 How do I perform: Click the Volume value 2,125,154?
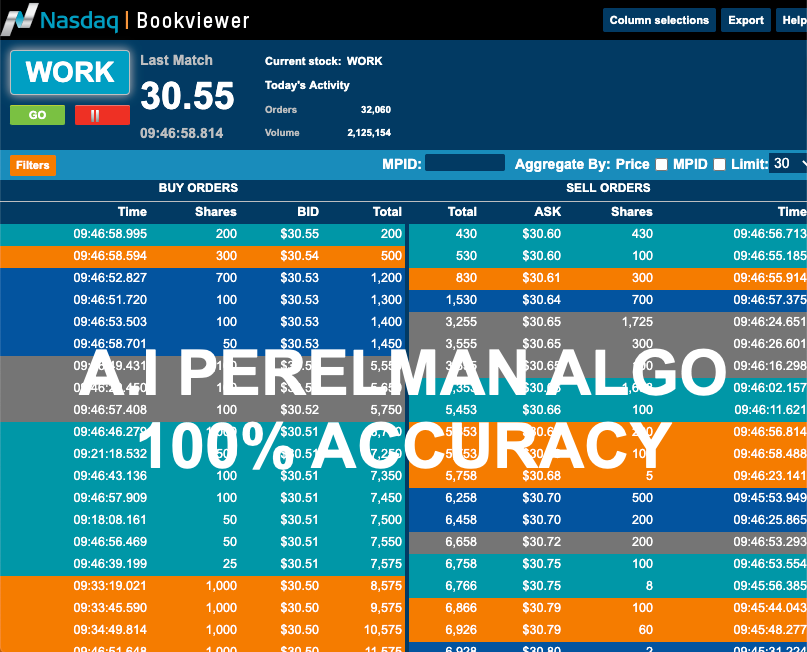369,133
